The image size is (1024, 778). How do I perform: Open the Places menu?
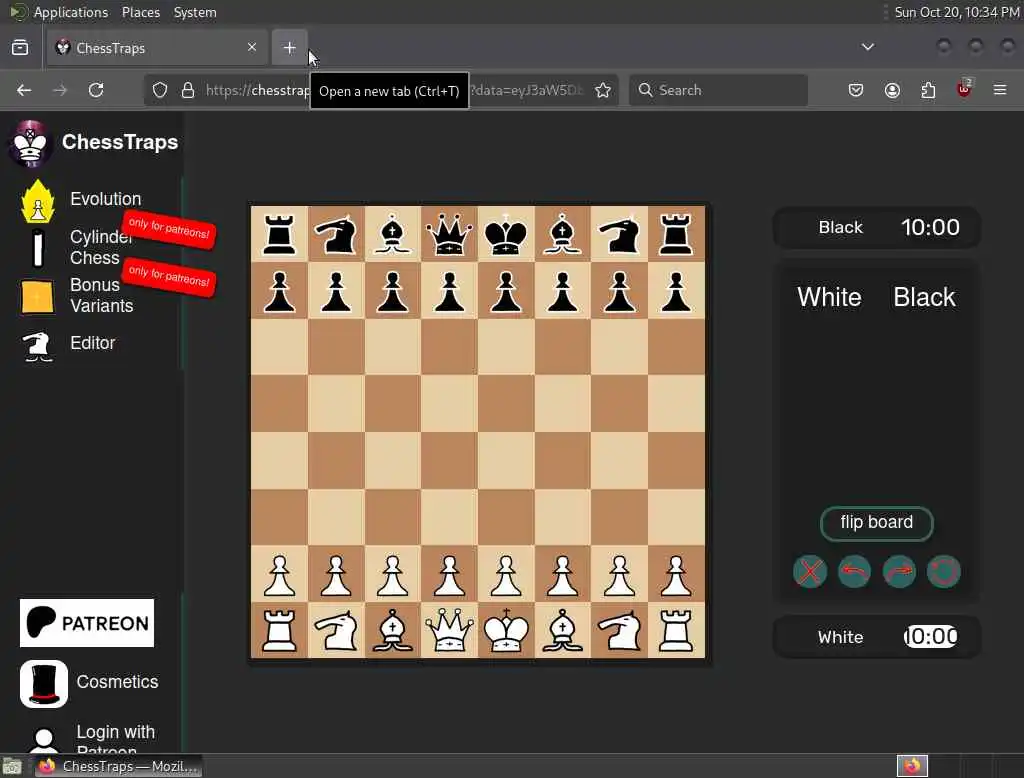(140, 12)
